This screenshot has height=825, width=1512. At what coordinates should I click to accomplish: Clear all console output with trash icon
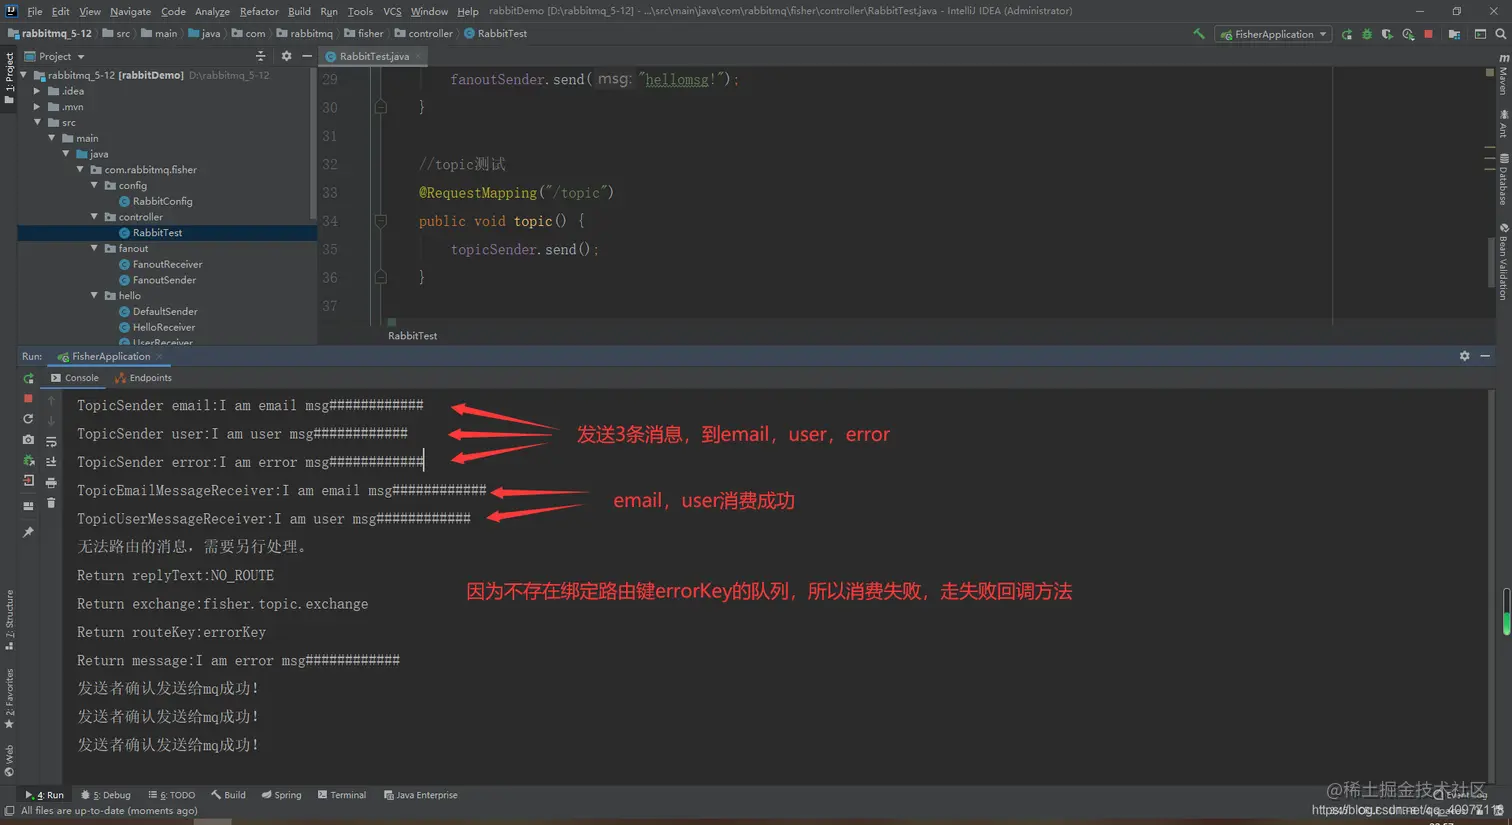[x=51, y=503]
